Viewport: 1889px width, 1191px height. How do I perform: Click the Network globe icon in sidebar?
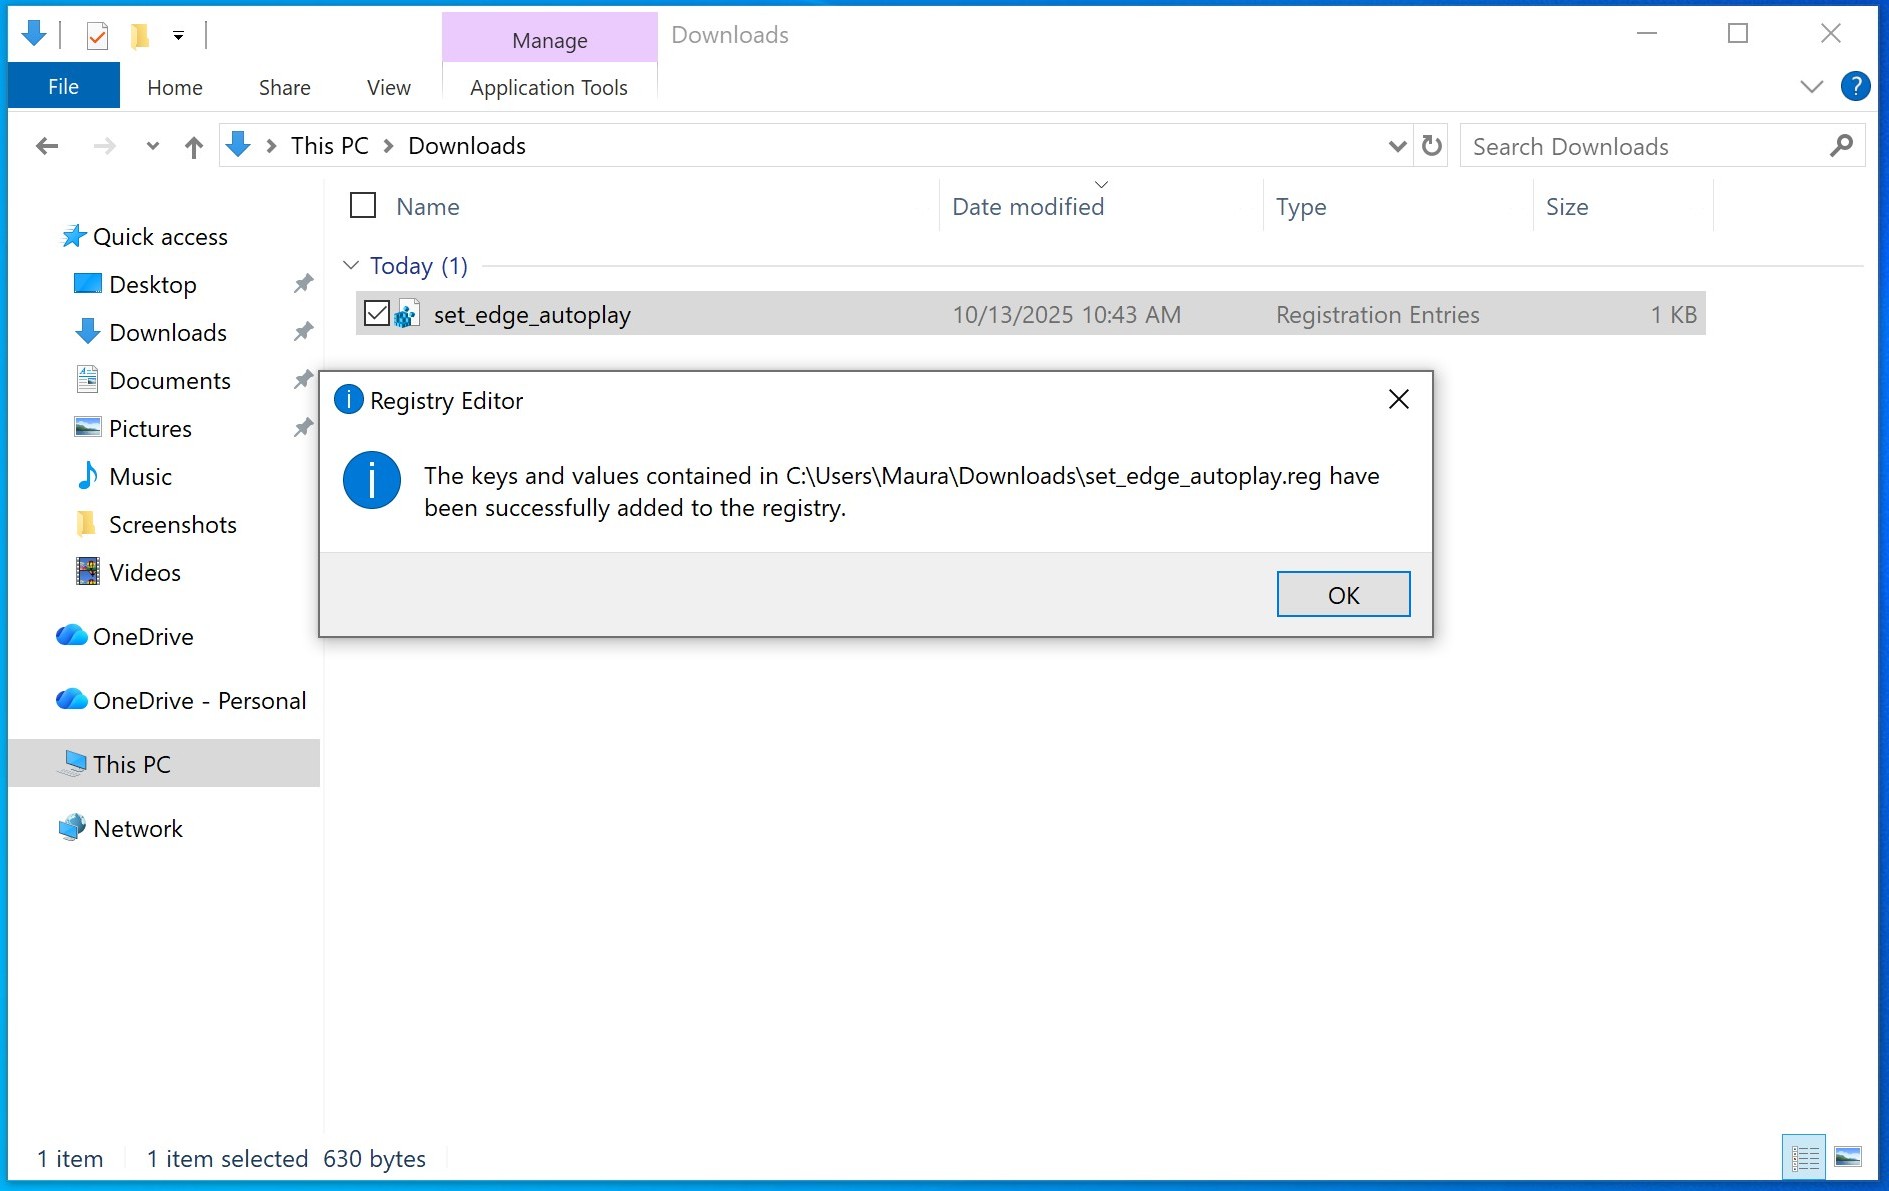[72, 828]
